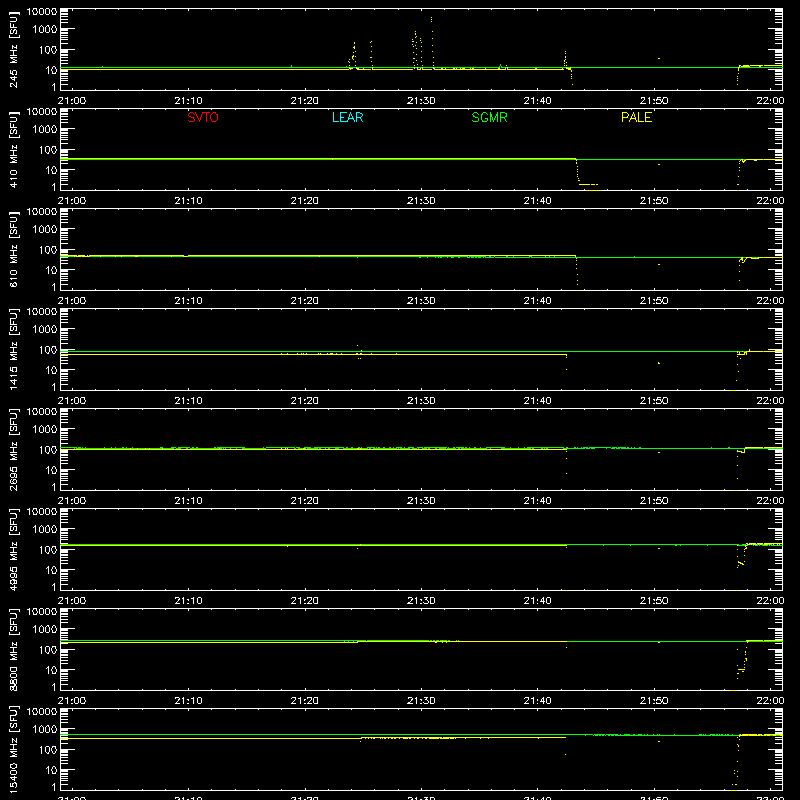
Task: Click the tallest yellow burst spike in the 245 MHz panel
Action: tap(432, 43)
